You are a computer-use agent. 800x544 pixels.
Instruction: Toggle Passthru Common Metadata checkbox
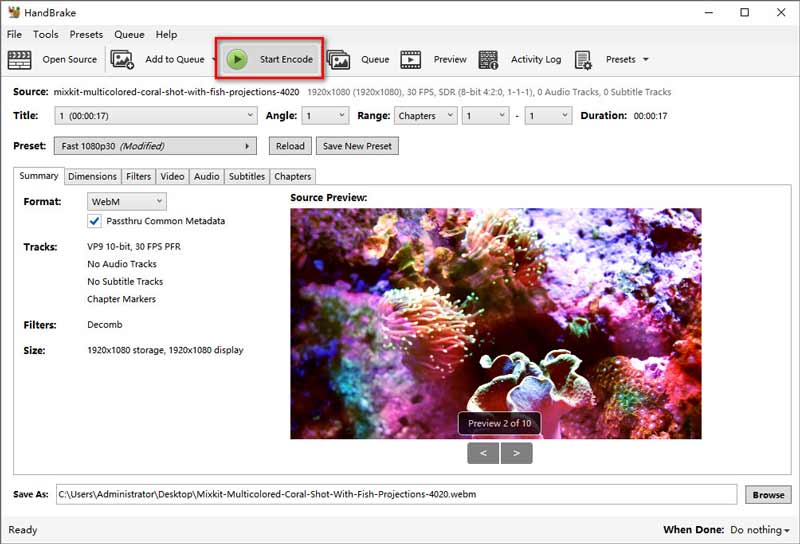click(x=94, y=221)
